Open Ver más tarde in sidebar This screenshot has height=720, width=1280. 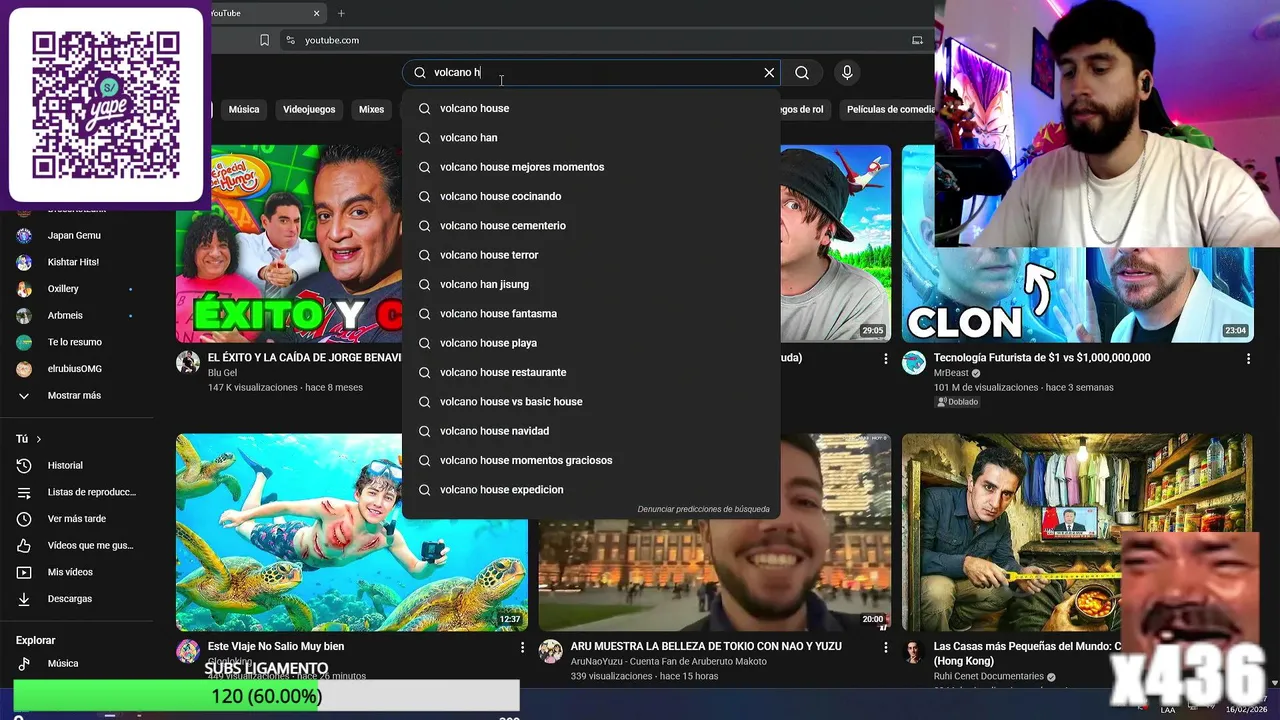click(x=76, y=519)
